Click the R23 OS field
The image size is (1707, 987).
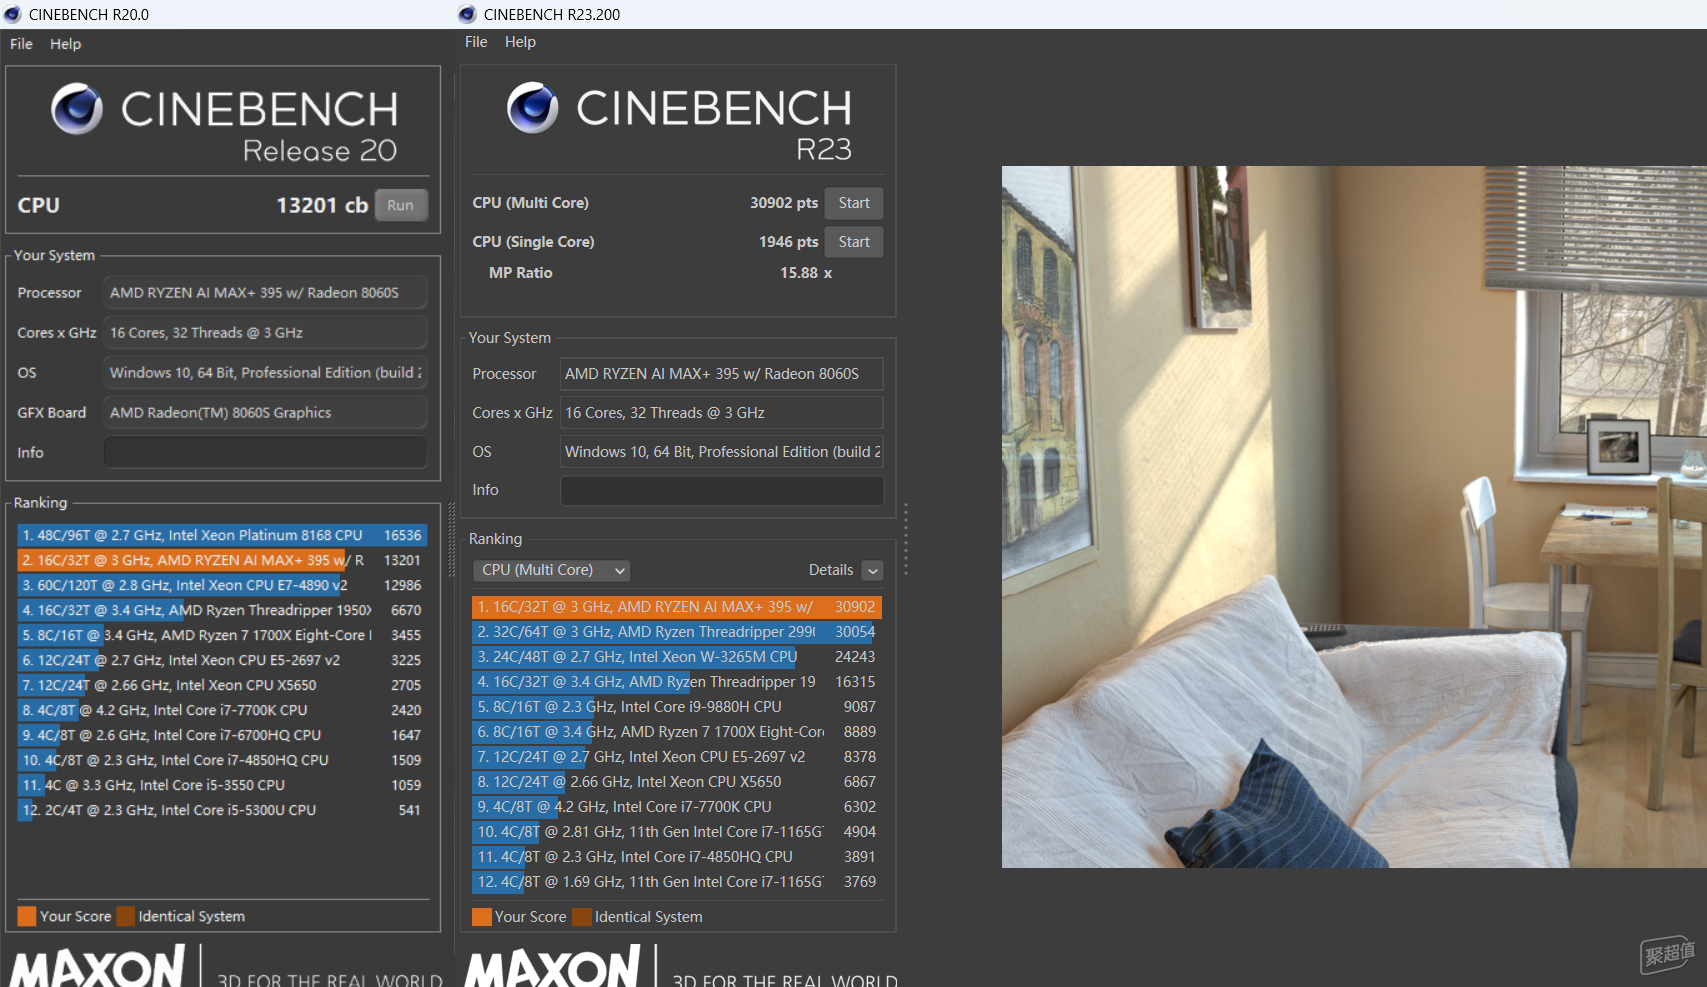coord(722,452)
